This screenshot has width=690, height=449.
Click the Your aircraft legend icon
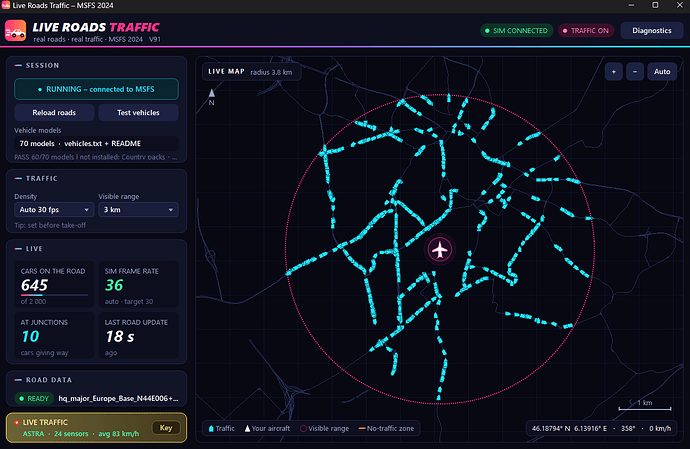[247, 428]
